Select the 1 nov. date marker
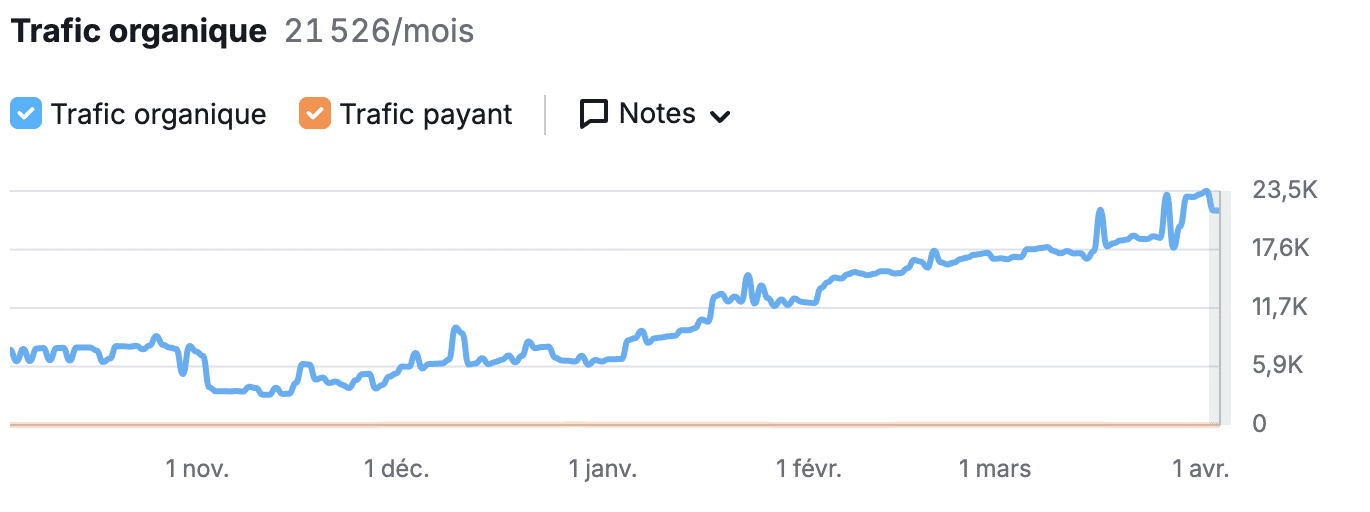Screen dimensions: 1370x512 [197, 468]
